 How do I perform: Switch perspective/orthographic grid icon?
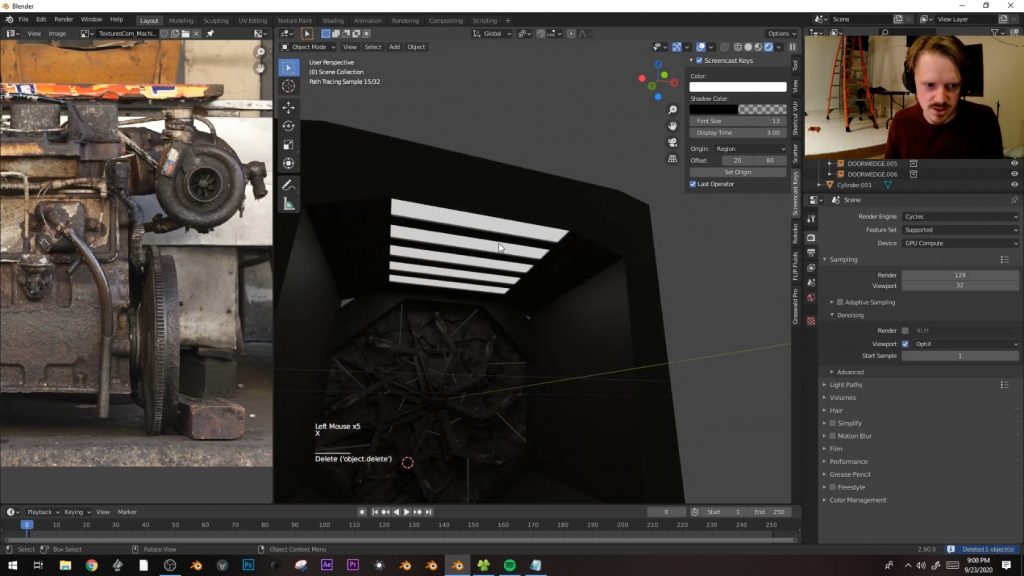pyautogui.click(x=672, y=159)
